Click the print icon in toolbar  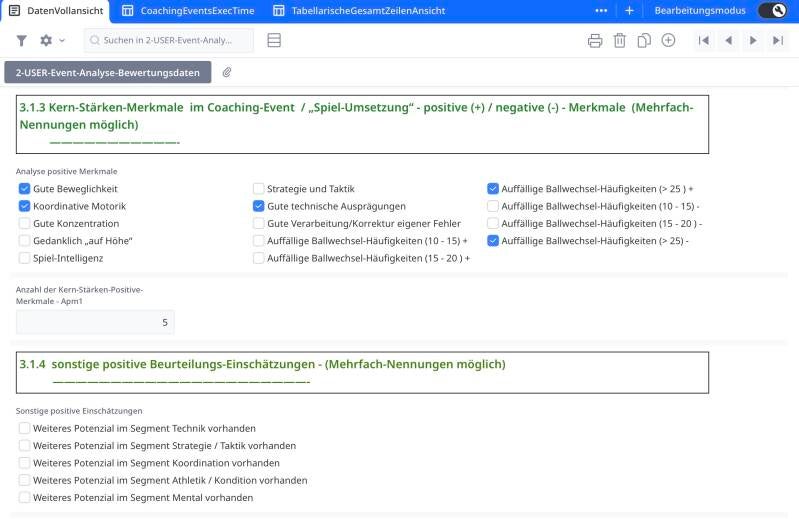coord(595,40)
